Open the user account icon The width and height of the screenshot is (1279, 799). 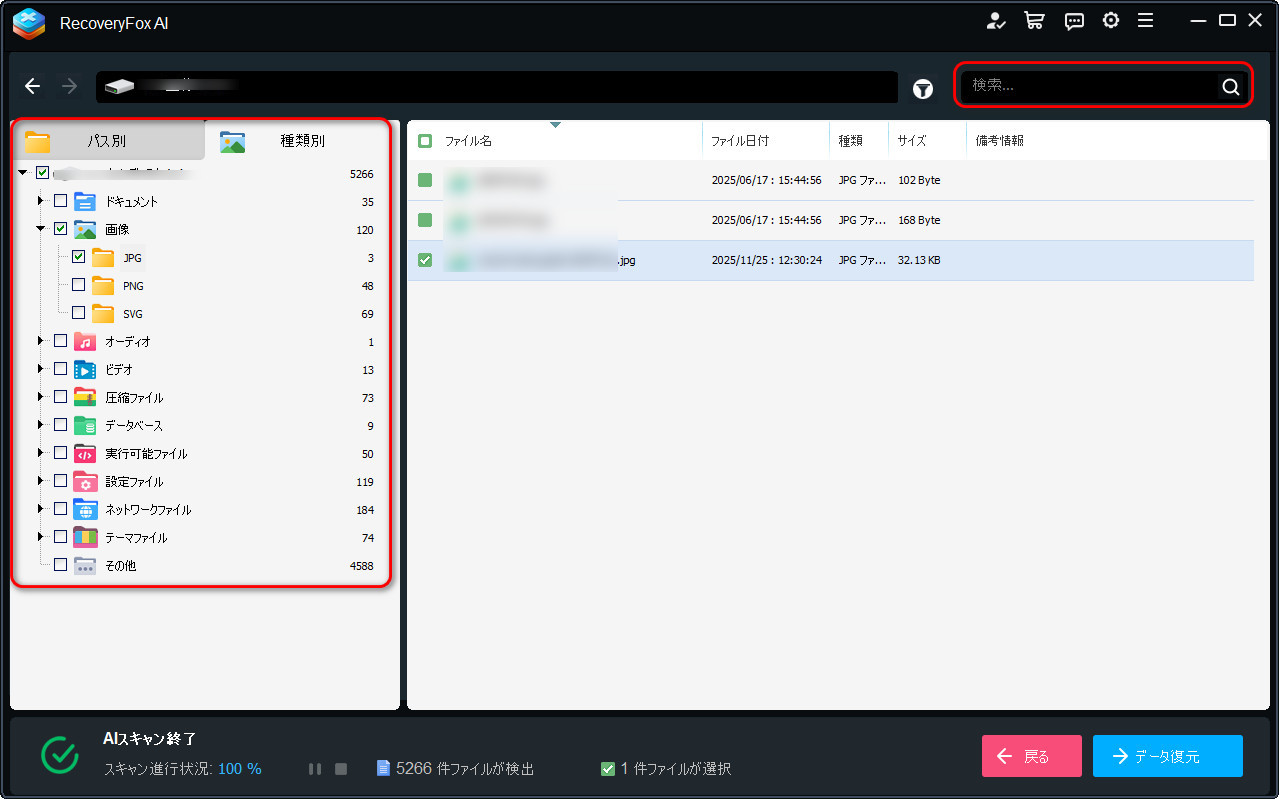click(996, 21)
